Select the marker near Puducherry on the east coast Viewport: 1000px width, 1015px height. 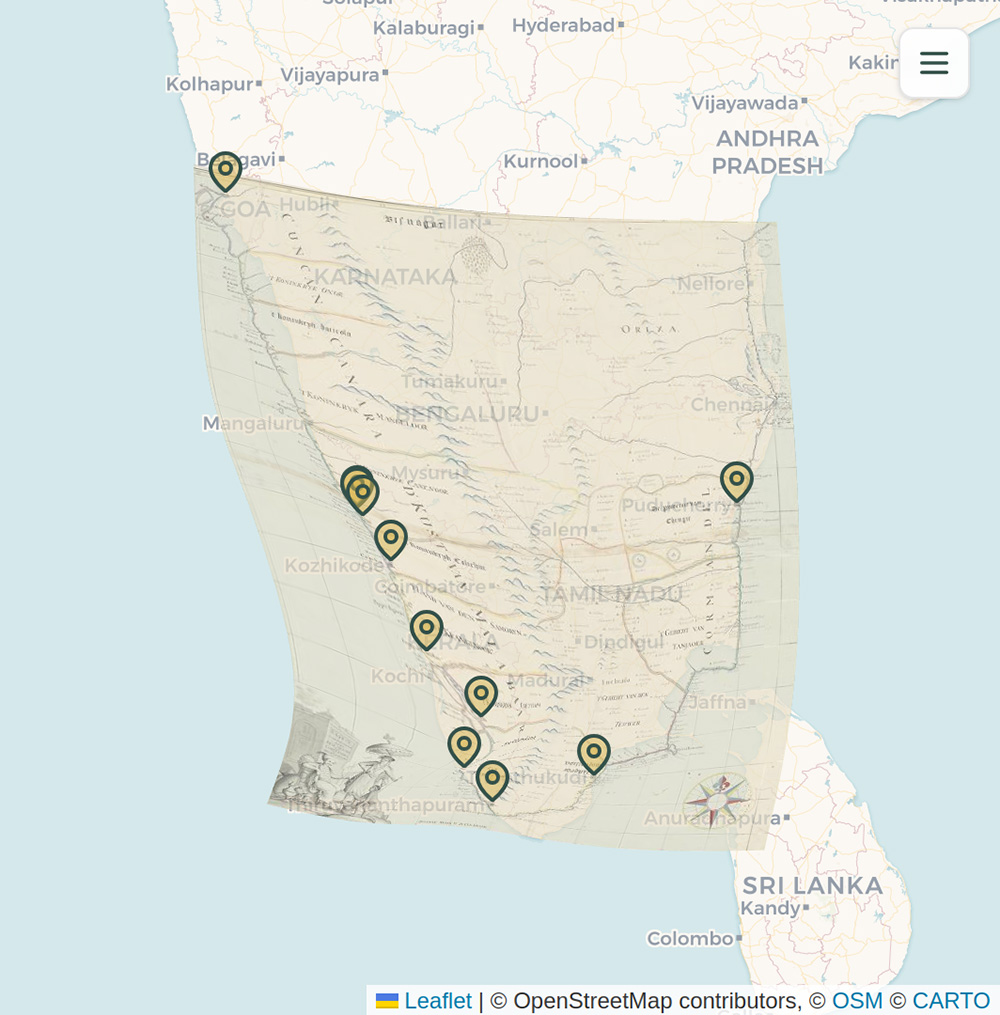coord(737,481)
